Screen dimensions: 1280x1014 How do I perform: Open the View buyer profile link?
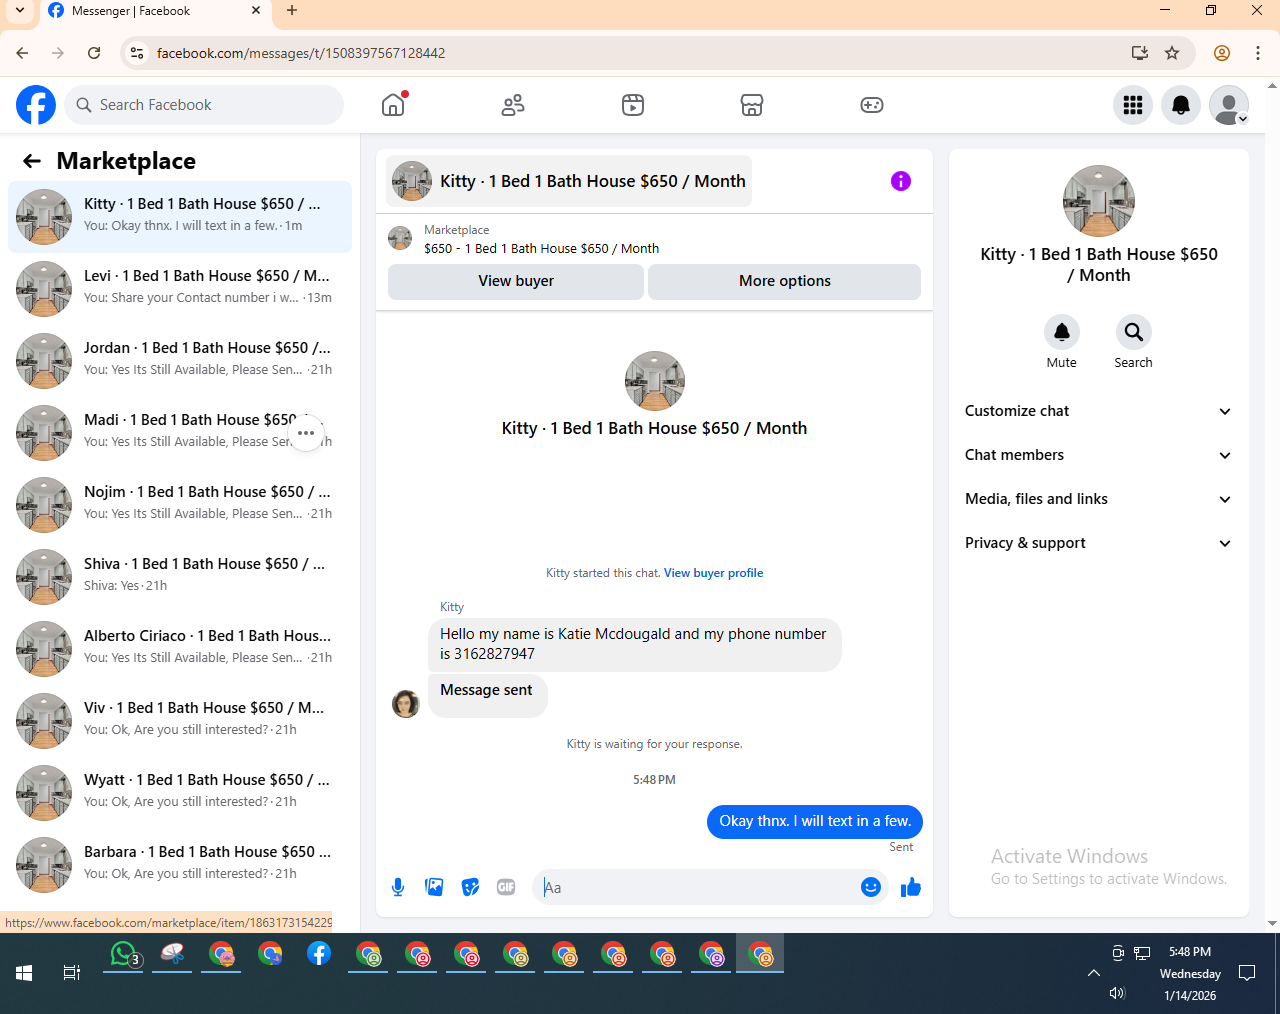coord(713,573)
